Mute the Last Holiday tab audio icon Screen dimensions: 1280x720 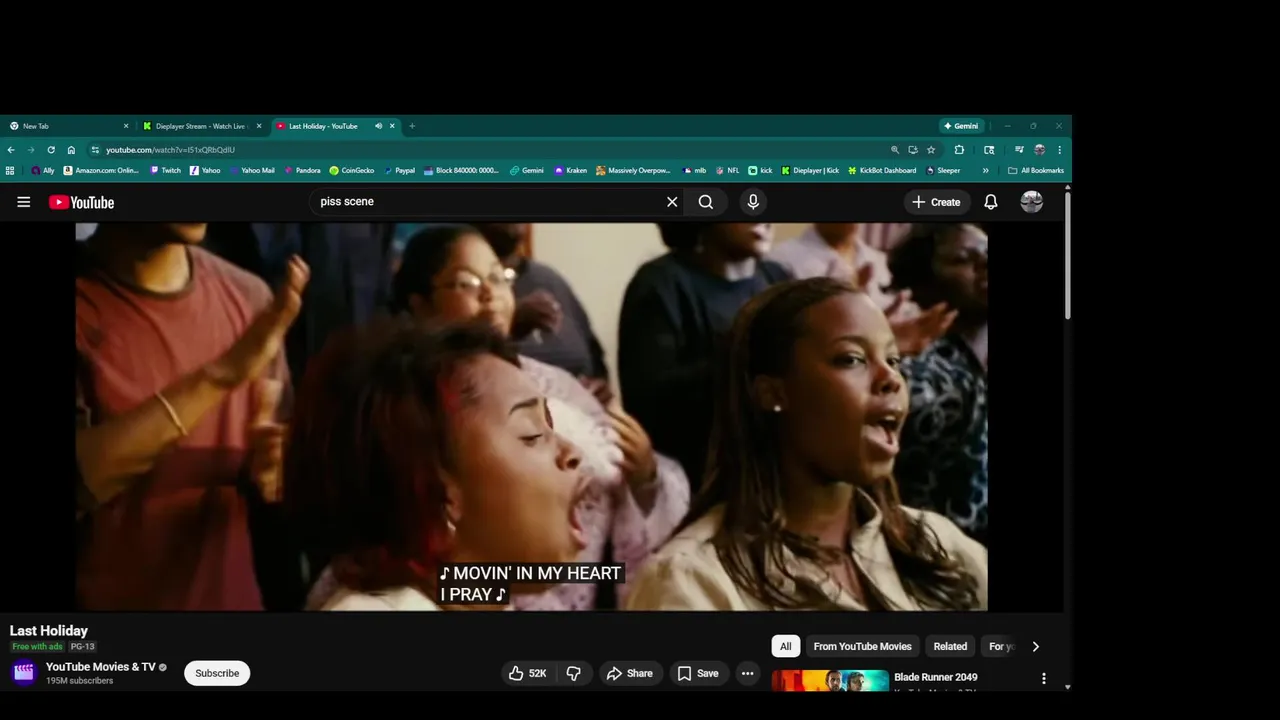(379, 126)
